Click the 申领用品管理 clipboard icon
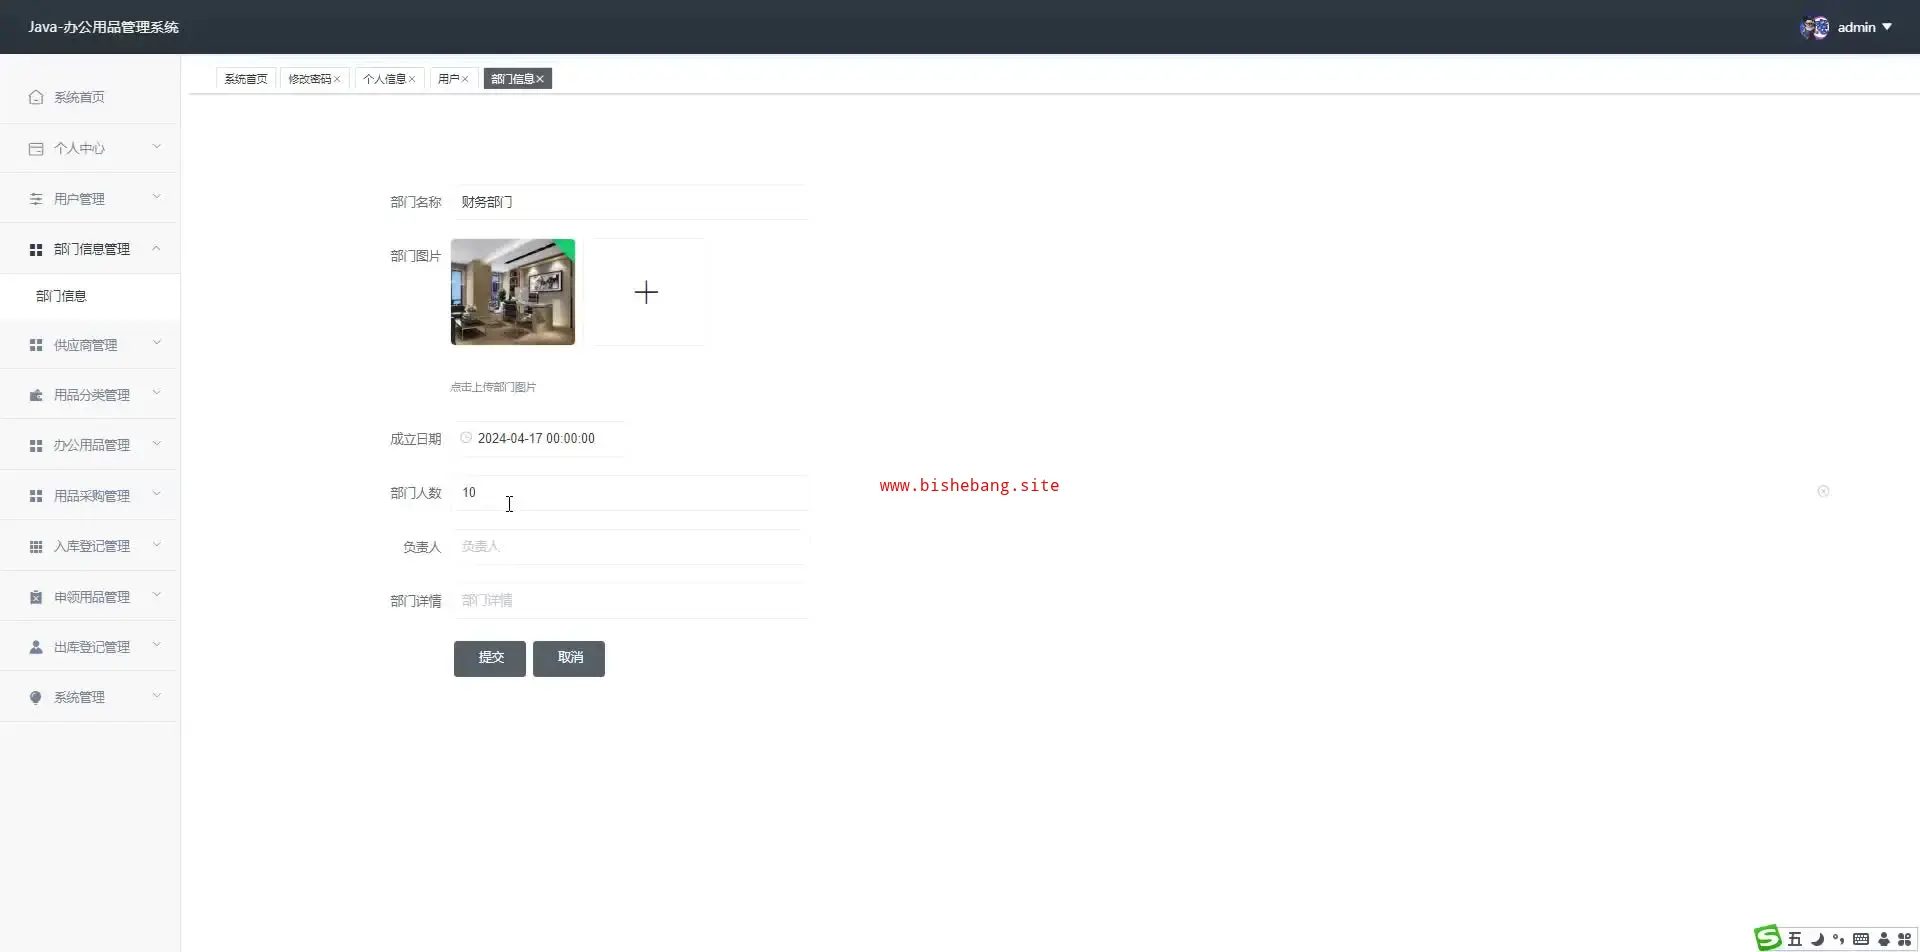This screenshot has width=1920, height=952. tap(36, 597)
